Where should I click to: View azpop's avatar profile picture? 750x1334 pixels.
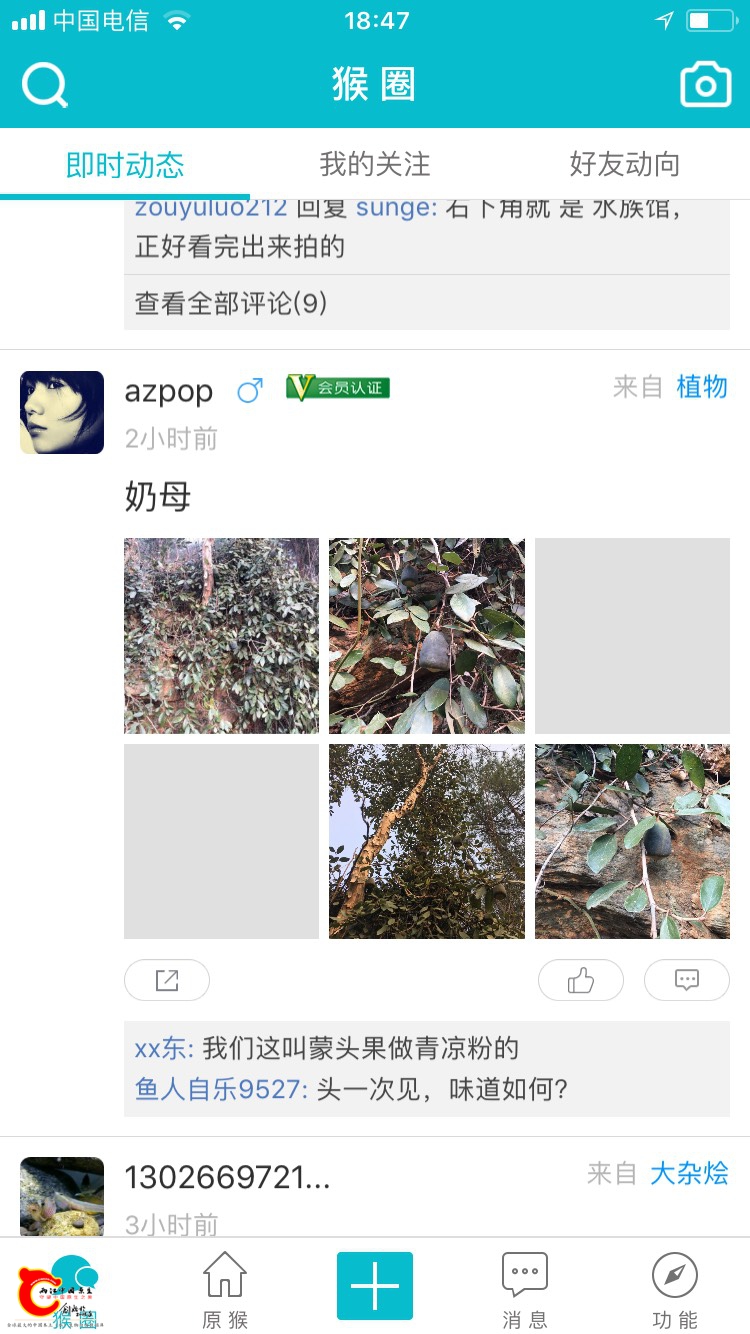(62, 412)
